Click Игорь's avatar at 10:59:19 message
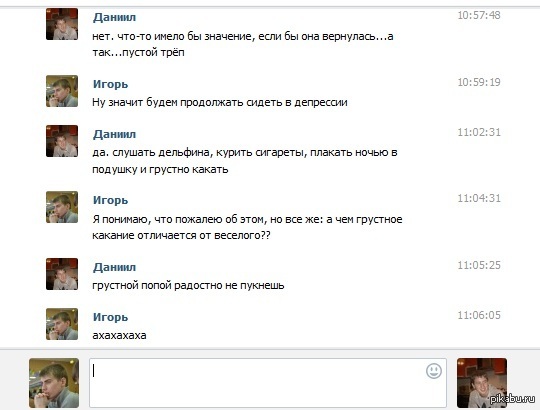Screen dimensions: 540x410 click(x=62, y=91)
